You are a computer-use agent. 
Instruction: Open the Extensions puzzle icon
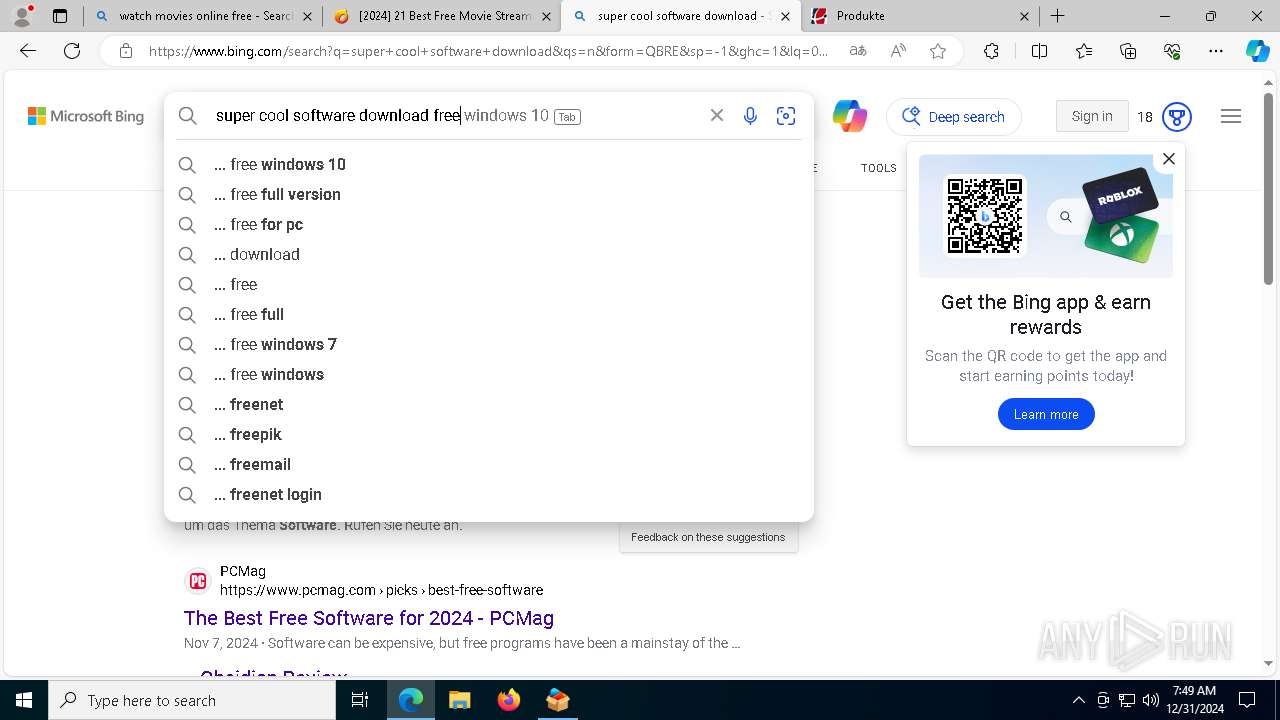pyautogui.click(x=991, y=51)
